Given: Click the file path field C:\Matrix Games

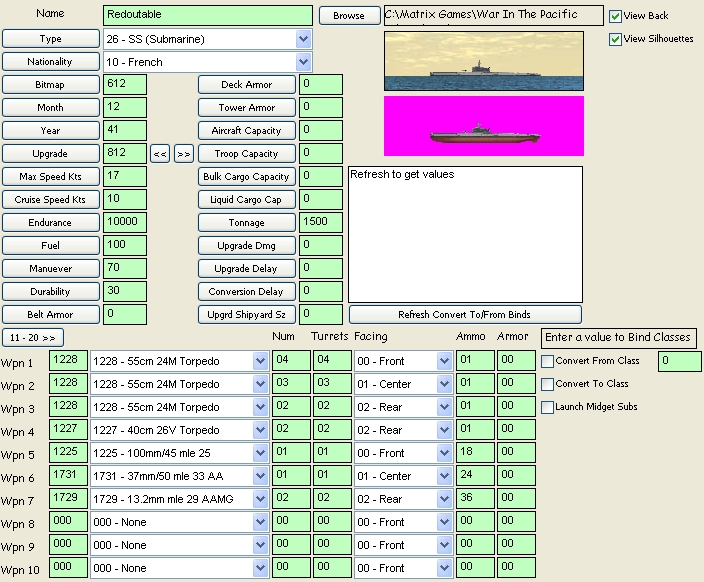Looking at the screenshot, I should point(493,15).
